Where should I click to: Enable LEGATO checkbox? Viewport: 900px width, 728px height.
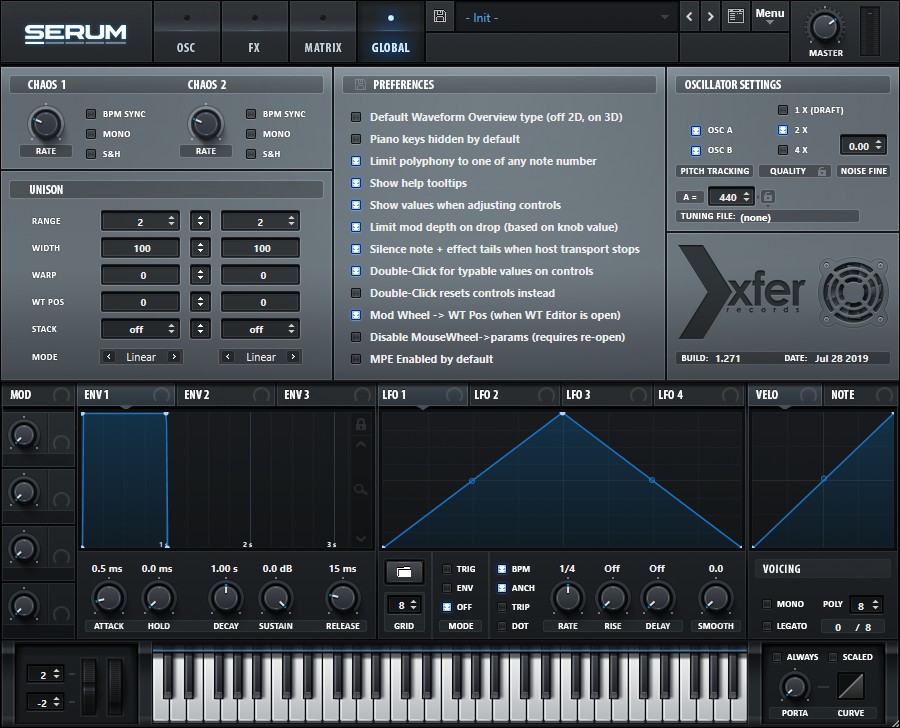(767, 626)
